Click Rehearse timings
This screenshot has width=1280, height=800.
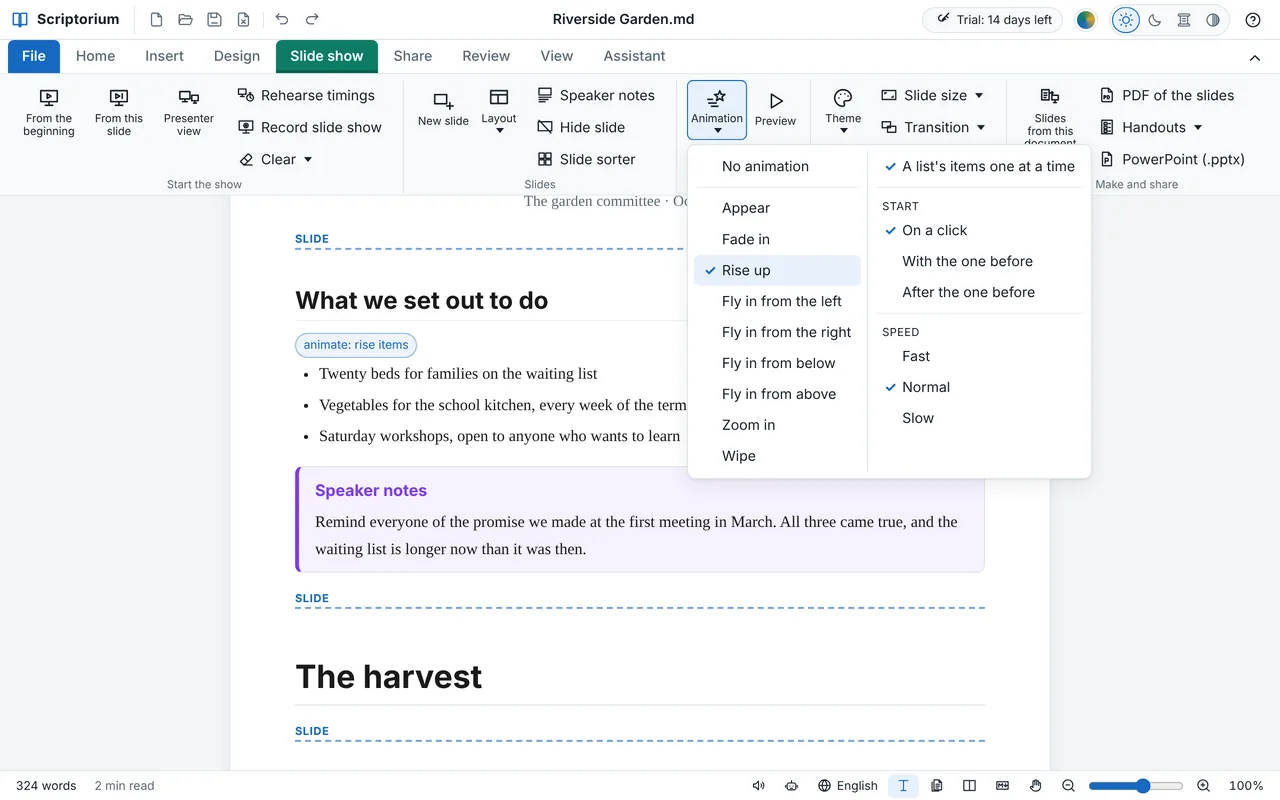(306, 95)
